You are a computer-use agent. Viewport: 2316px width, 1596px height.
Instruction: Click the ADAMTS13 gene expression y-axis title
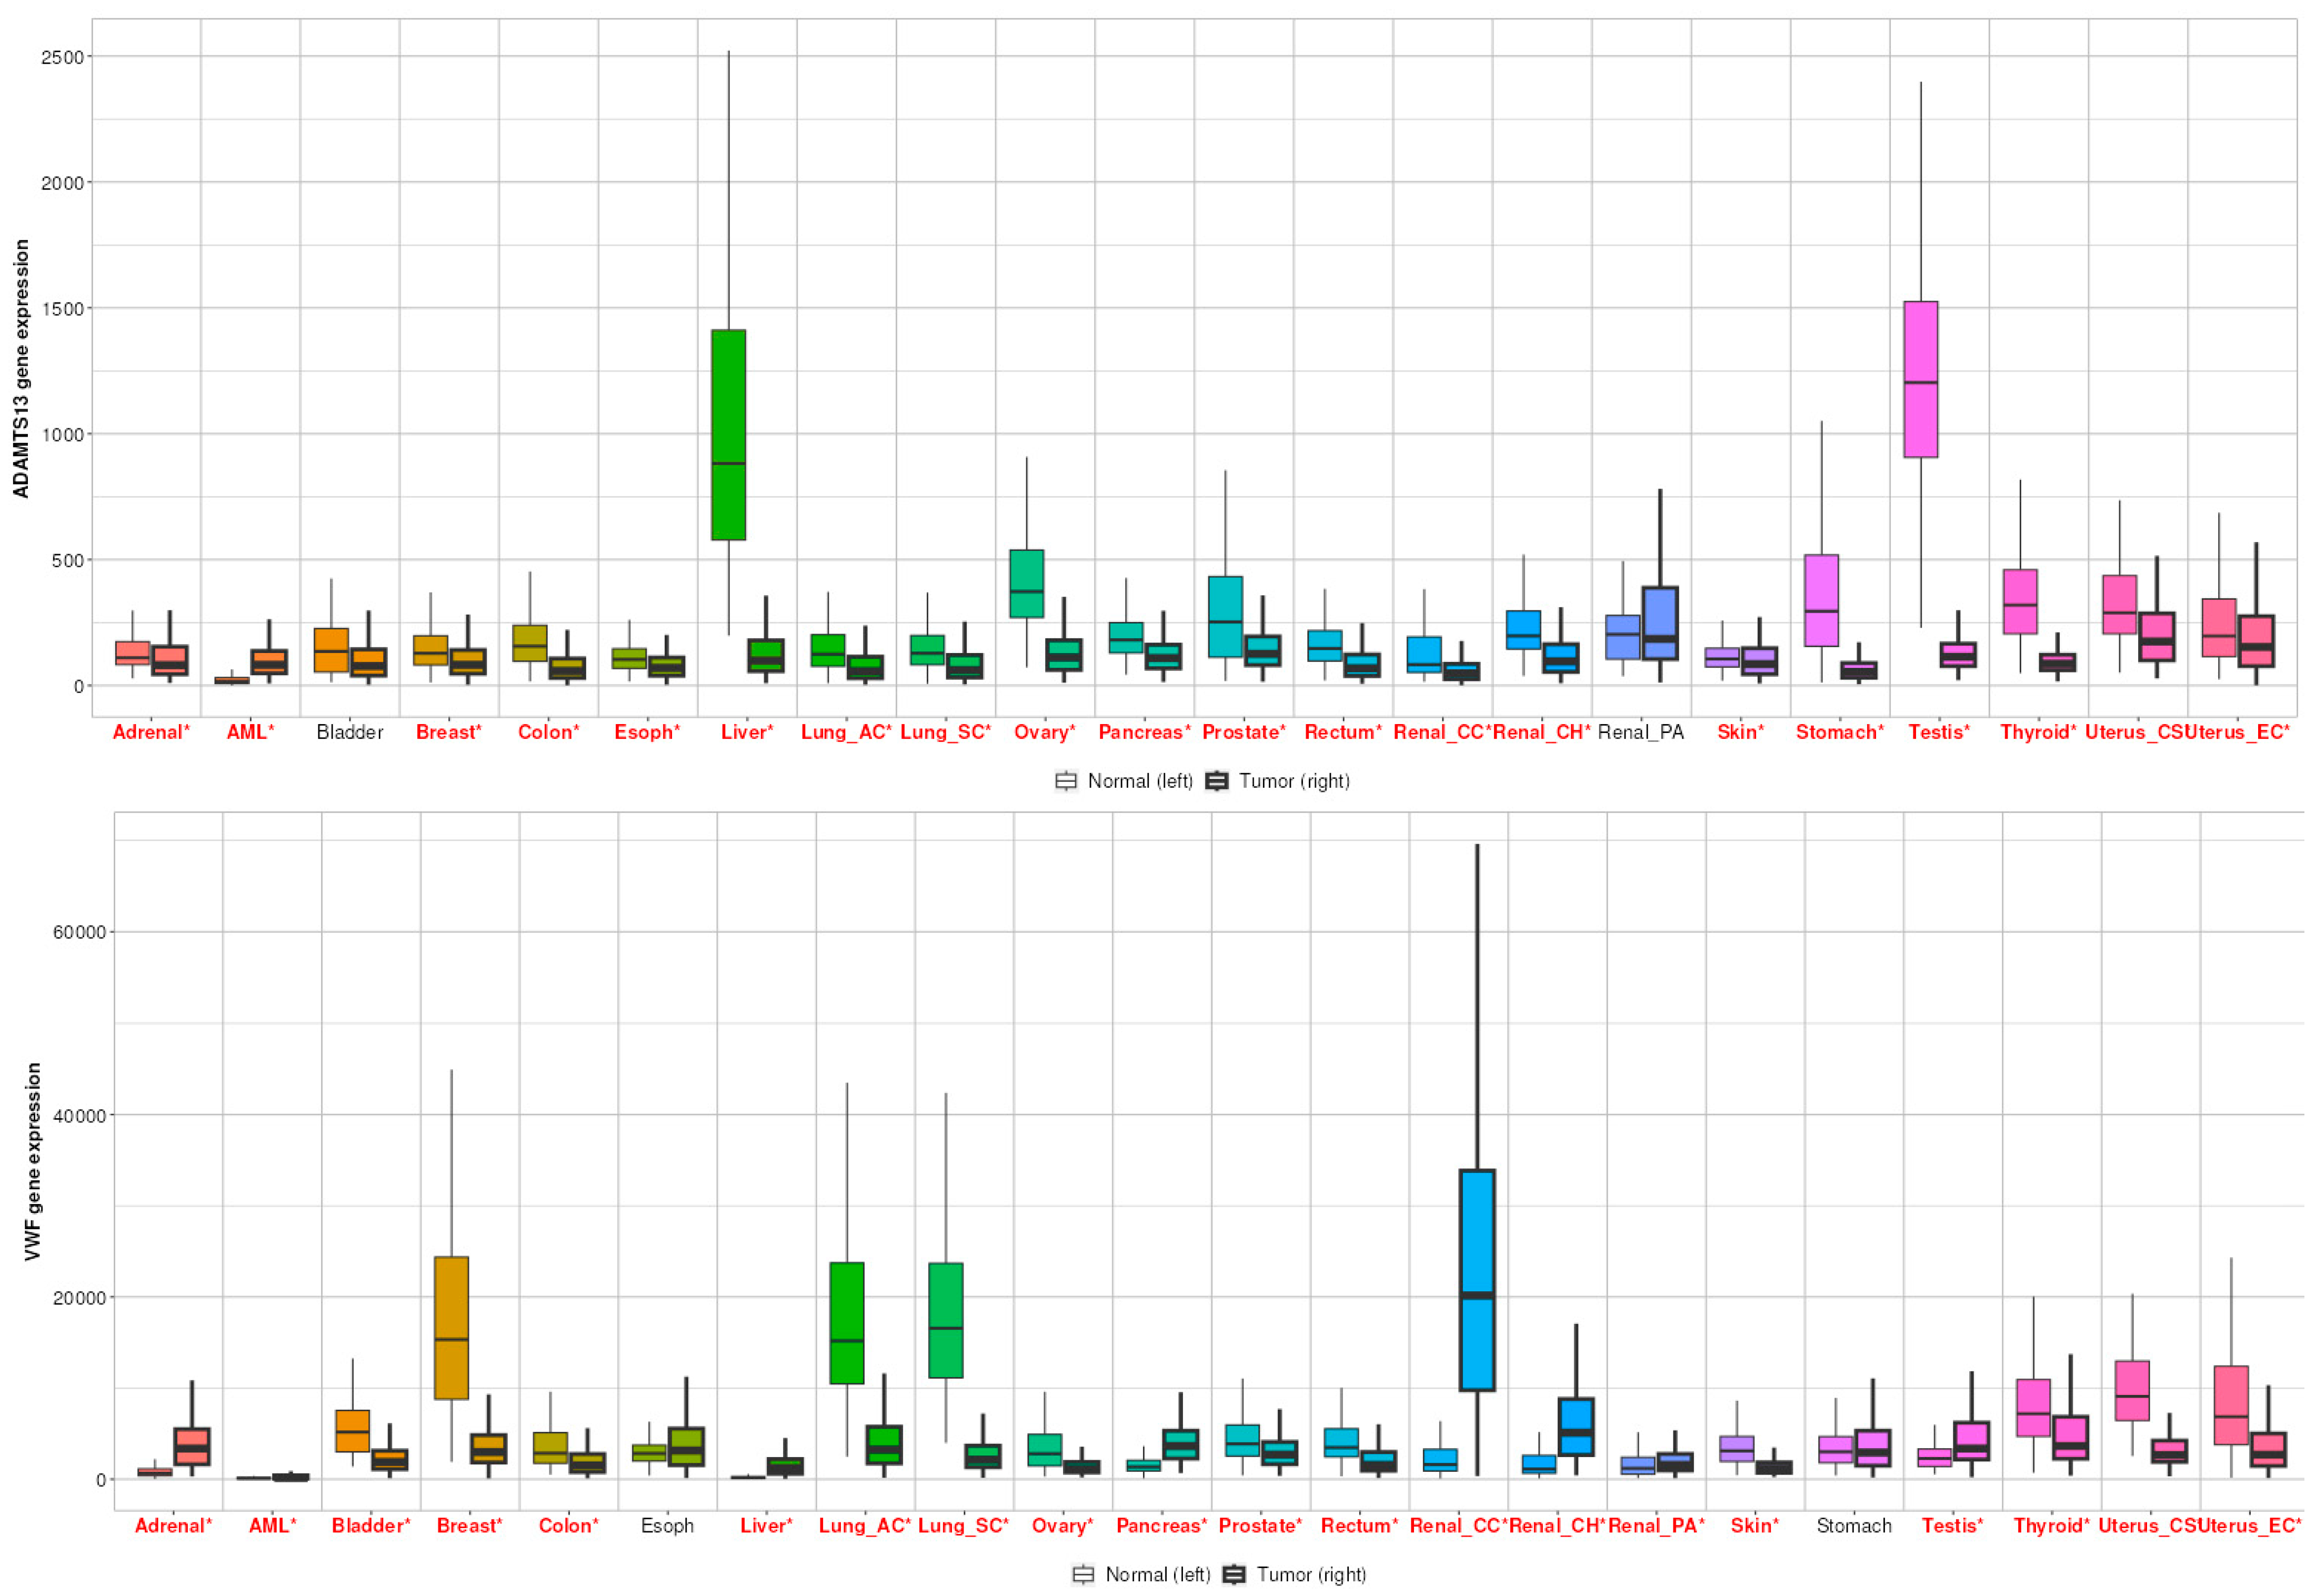21,368
